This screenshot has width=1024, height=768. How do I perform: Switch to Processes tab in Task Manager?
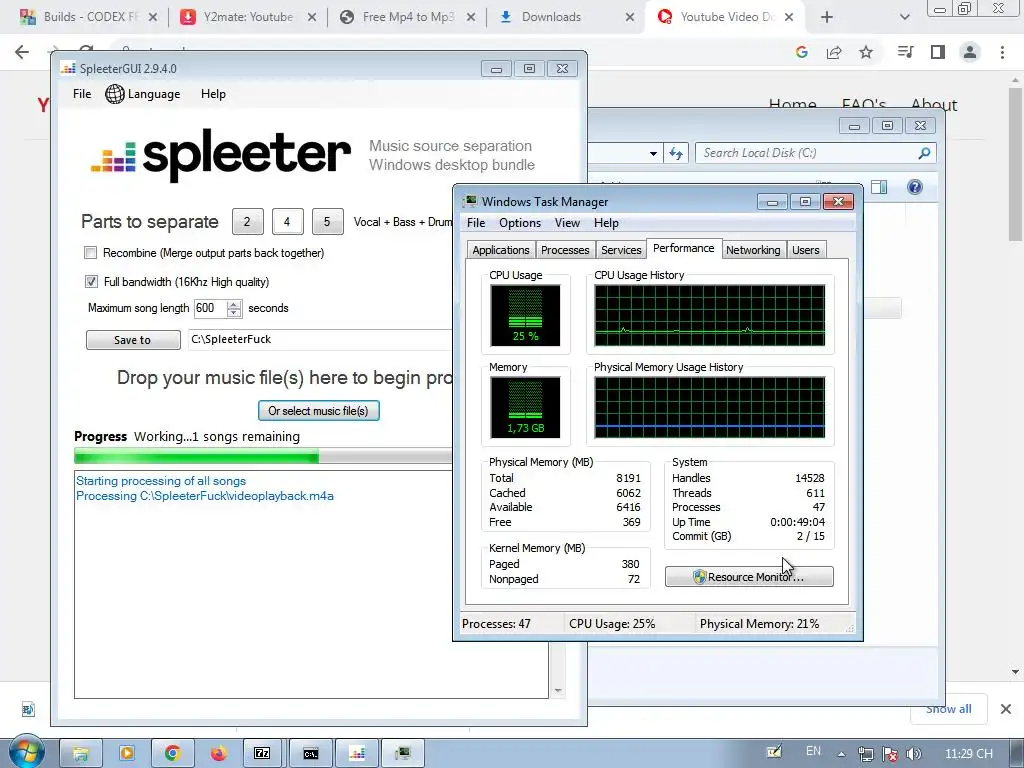tap(565, 250)
